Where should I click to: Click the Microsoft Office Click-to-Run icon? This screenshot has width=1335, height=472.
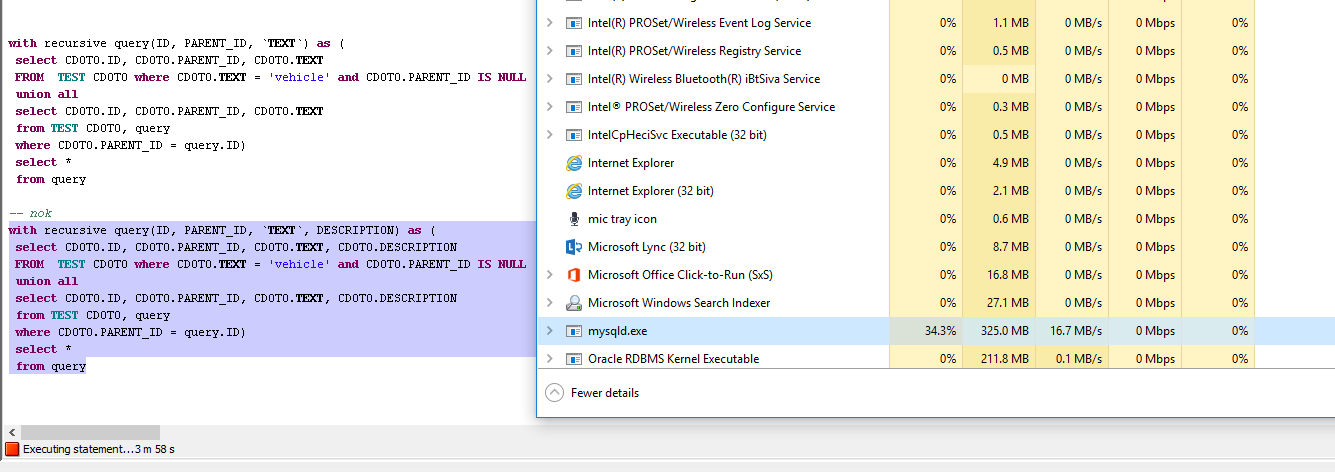pyautogui.click(x=574, y=275)
